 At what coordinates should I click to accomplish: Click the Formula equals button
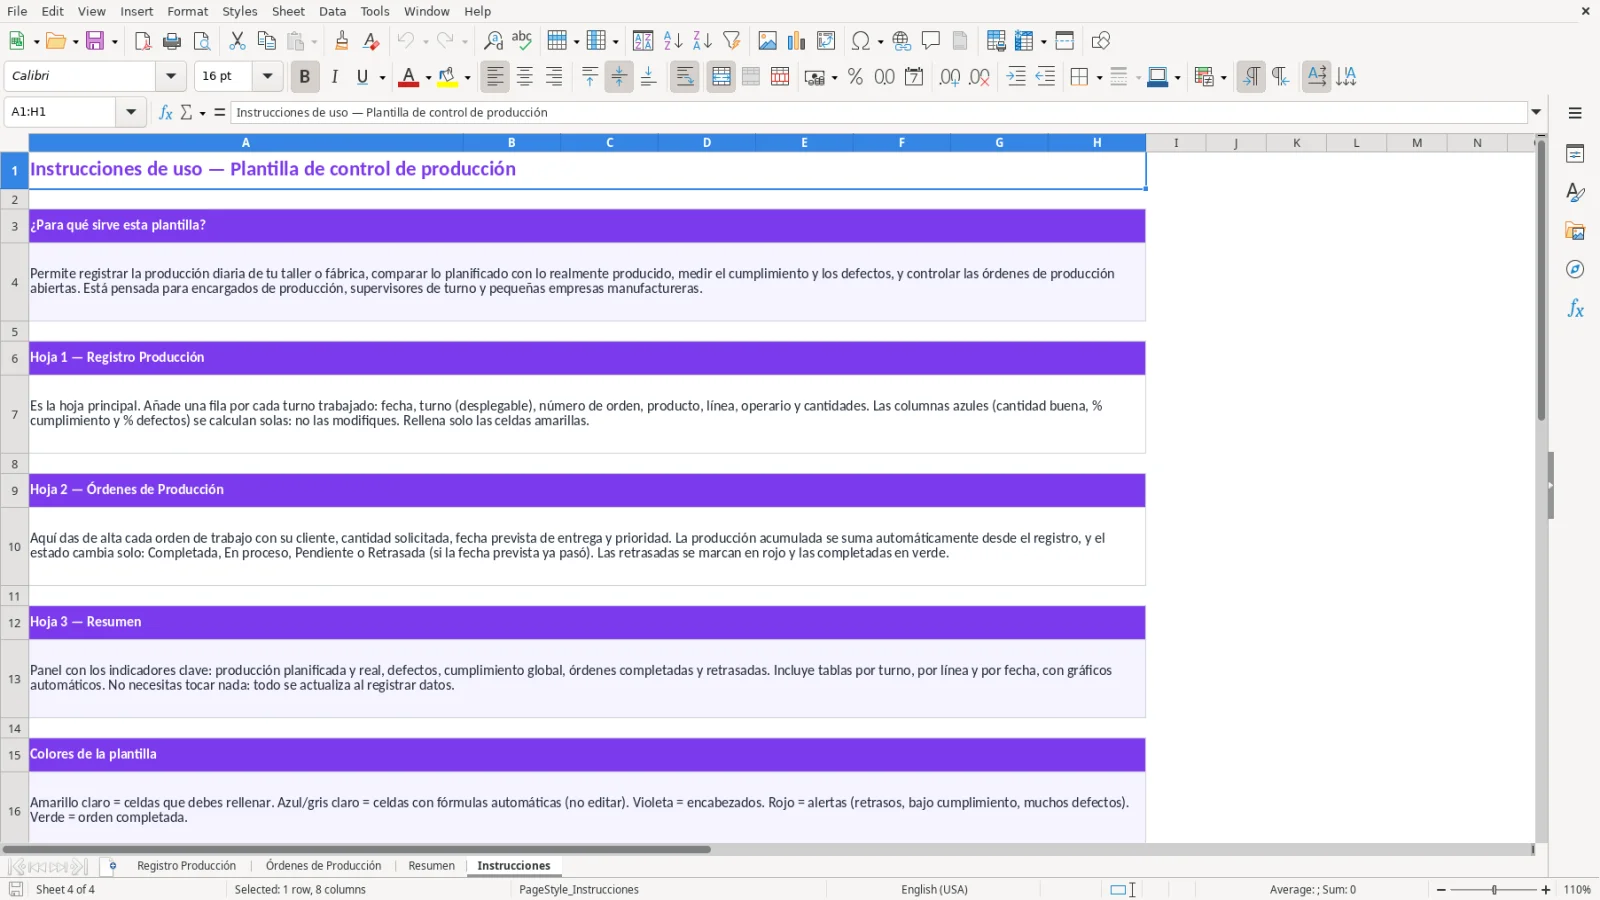click(220, 112)
